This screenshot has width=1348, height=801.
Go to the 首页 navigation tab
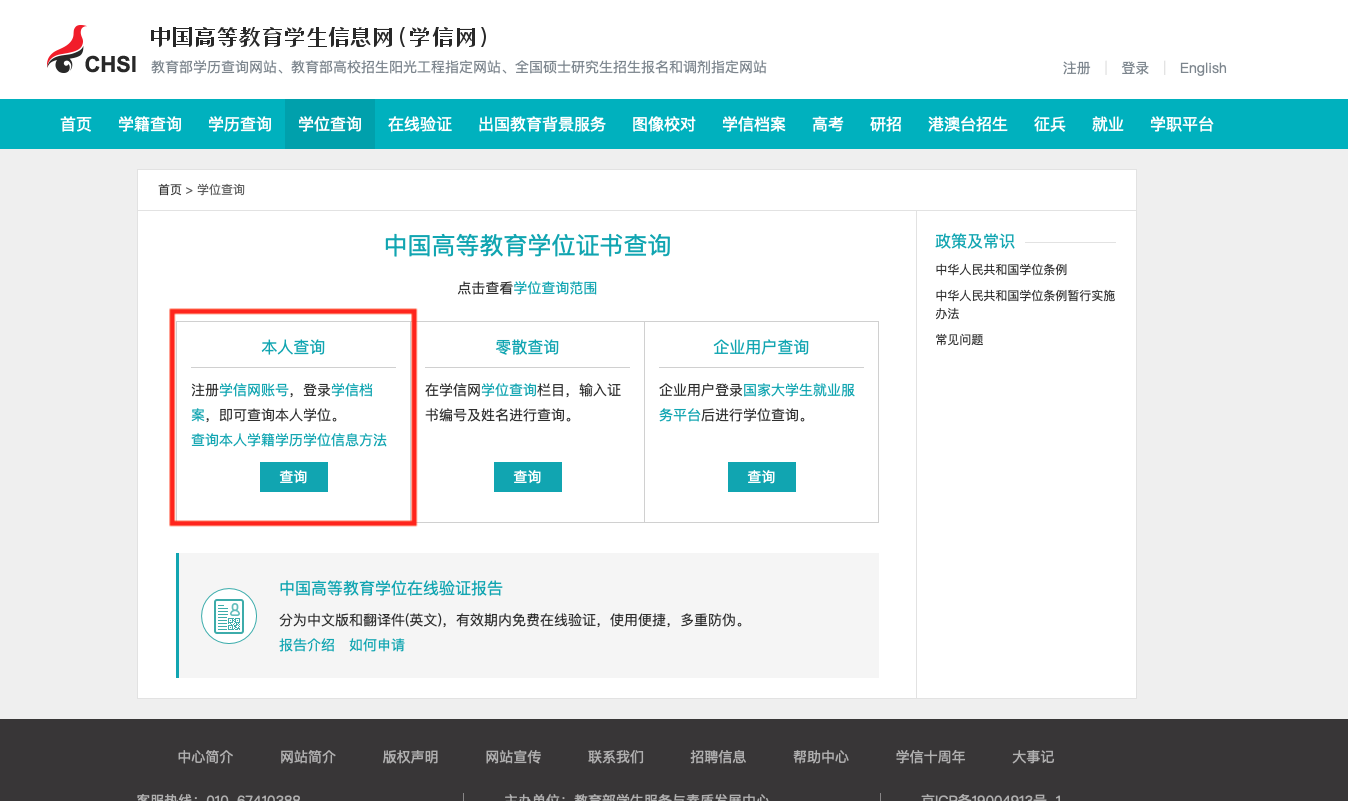pos(76,124)
